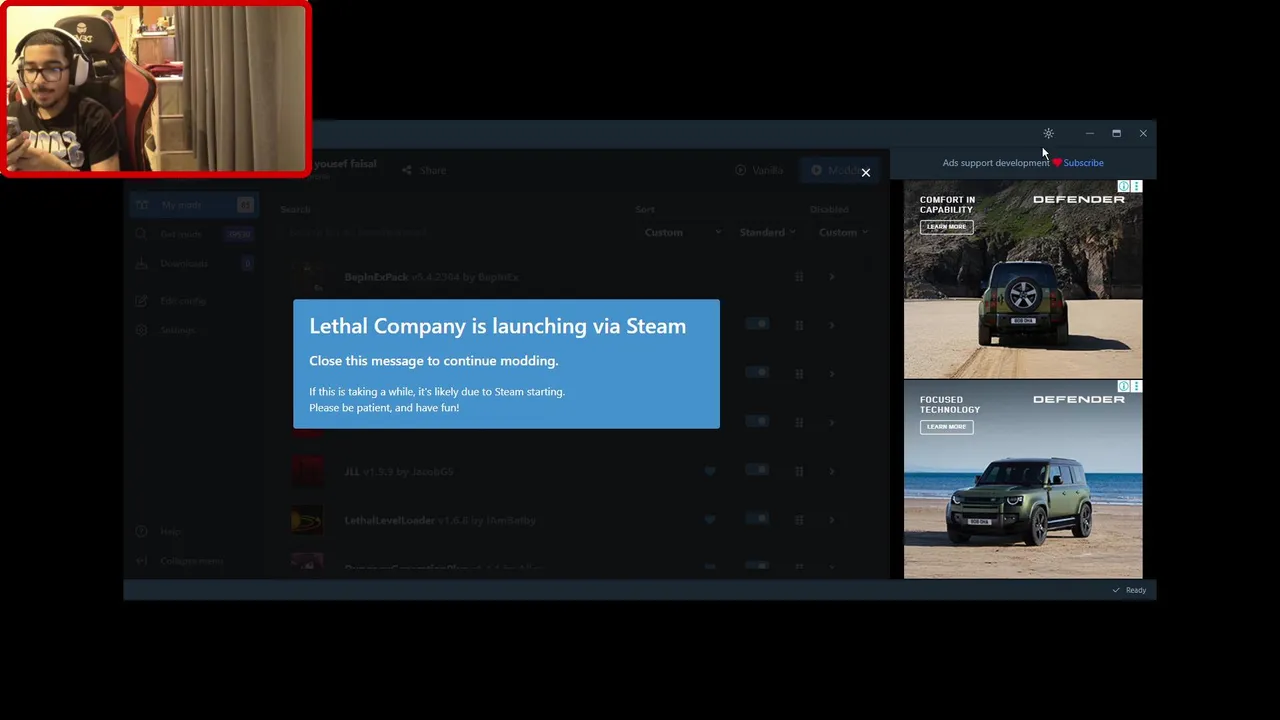This screenshot has width=1280, height=720.
Task: Click the JLL red mod thumbnail
Action: (x=307, y=470)
